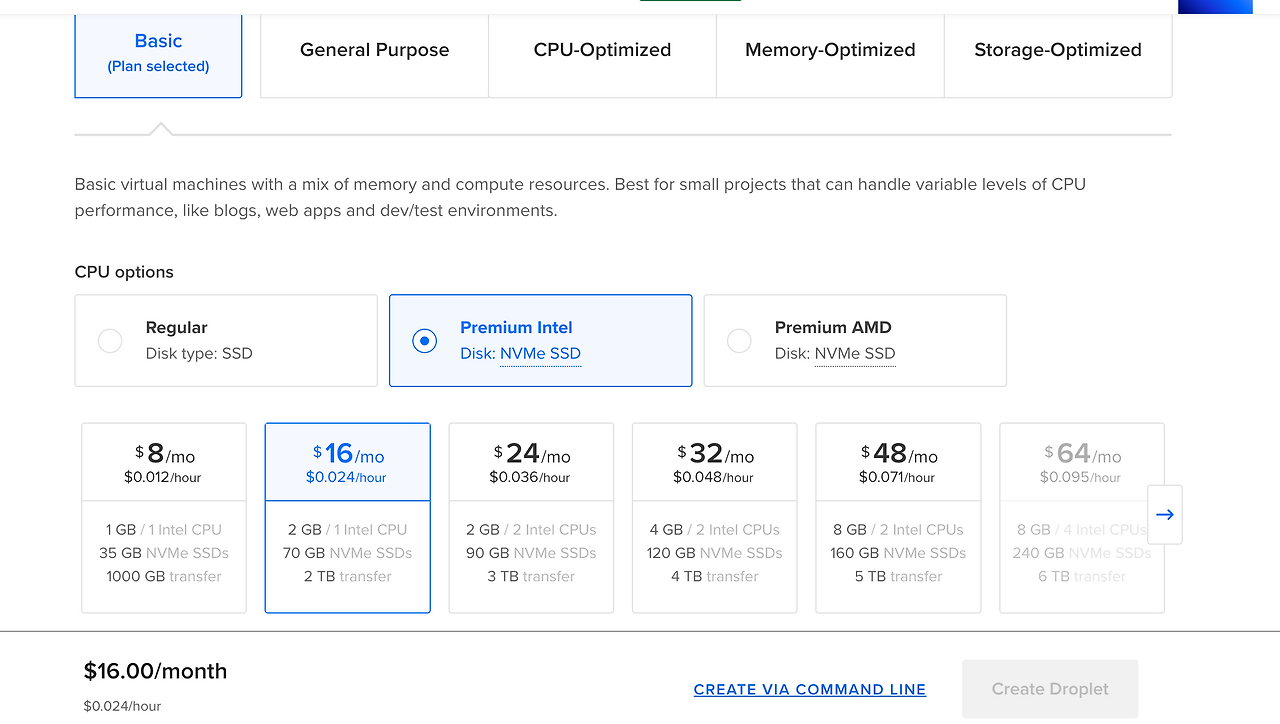Image resolution: width=1280 pixels, height=724 pixels.
Task: Choose the $8/mo plan card
Action: 164,517
